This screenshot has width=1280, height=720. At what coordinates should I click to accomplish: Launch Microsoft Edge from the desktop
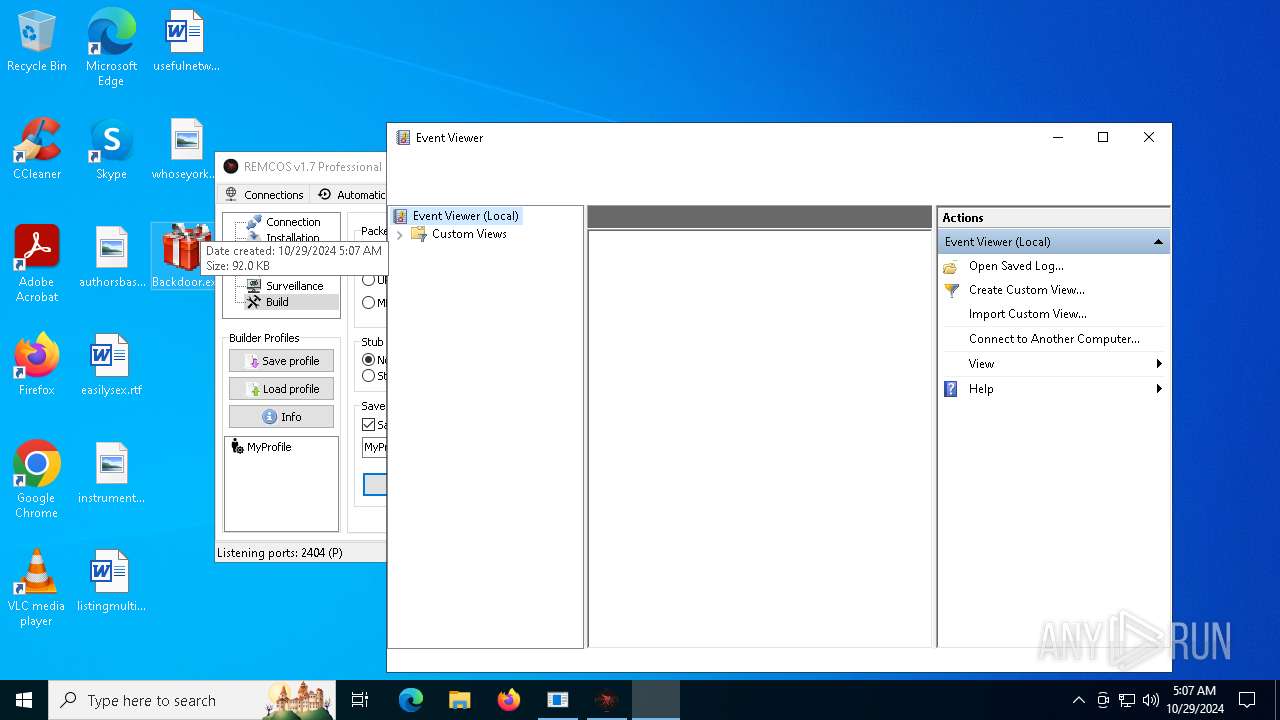pyautogui.click(x=111, y=48)
